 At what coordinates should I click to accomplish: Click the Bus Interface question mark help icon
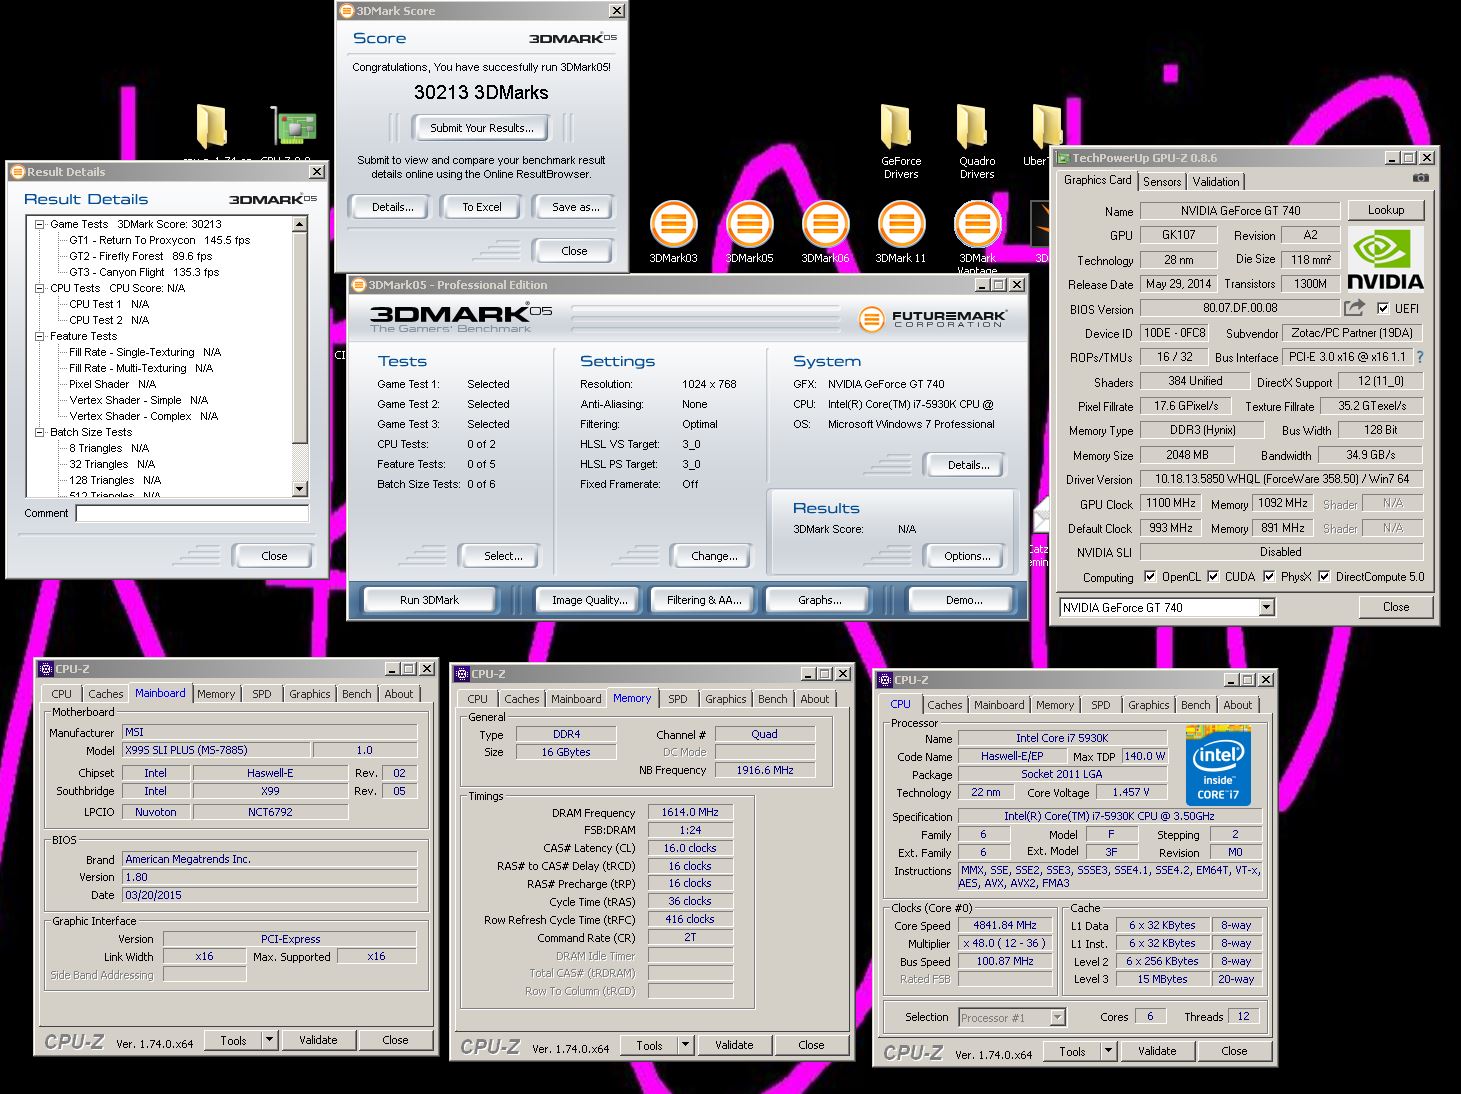(x=1419, y=357)
